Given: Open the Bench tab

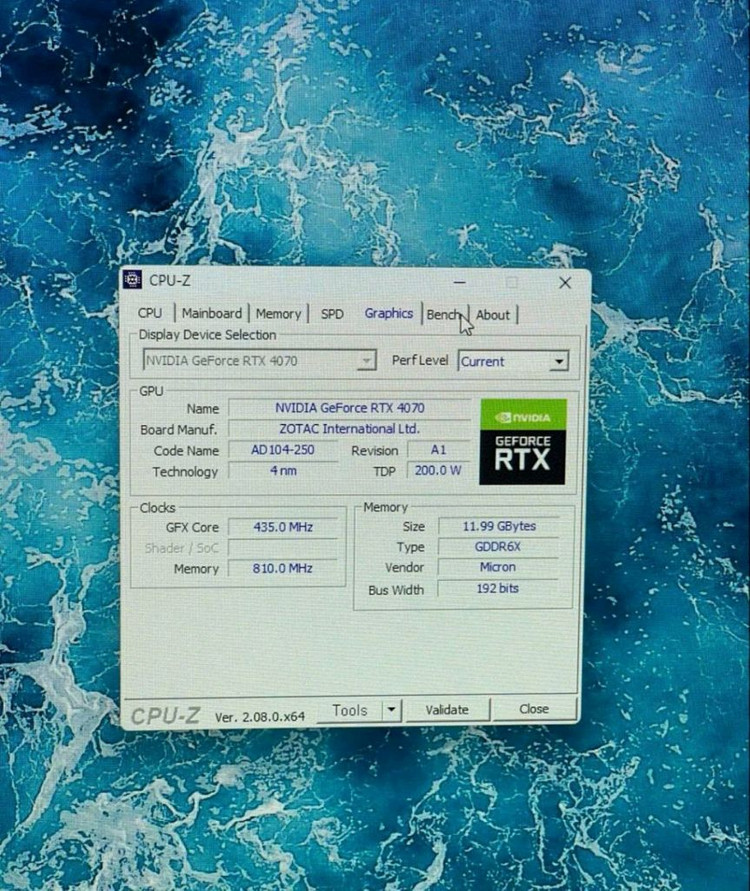Looking at the screenshot, I should point(444,314).
